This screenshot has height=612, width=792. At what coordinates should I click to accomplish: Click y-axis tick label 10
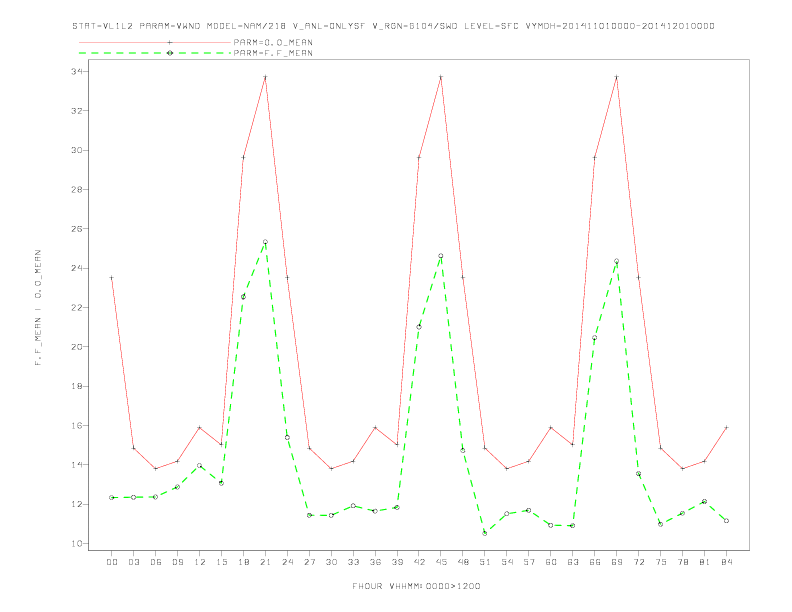(x=77, y=544)
